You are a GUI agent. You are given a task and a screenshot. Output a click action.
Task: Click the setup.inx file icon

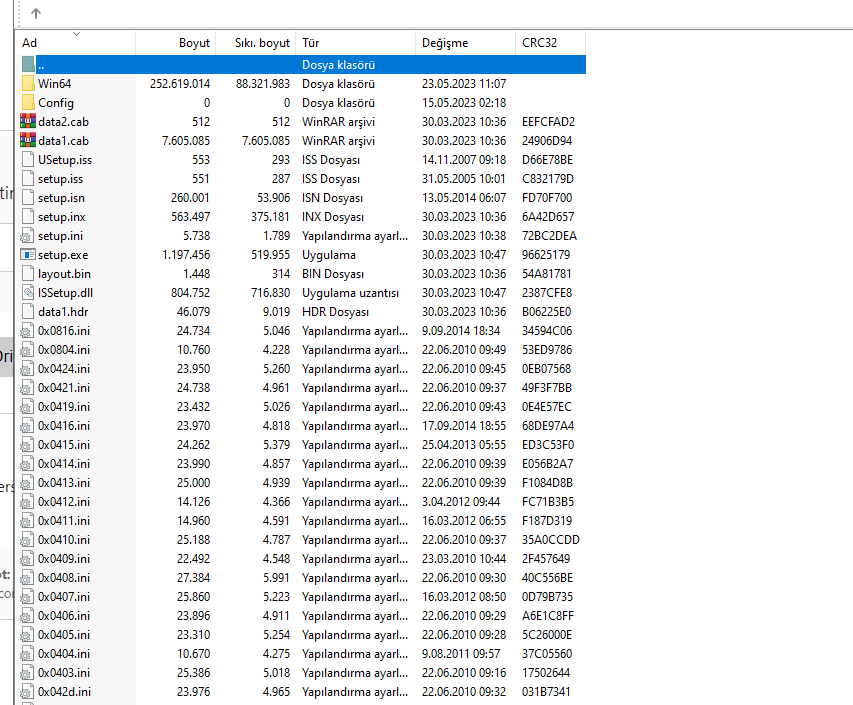click(28, 217)
